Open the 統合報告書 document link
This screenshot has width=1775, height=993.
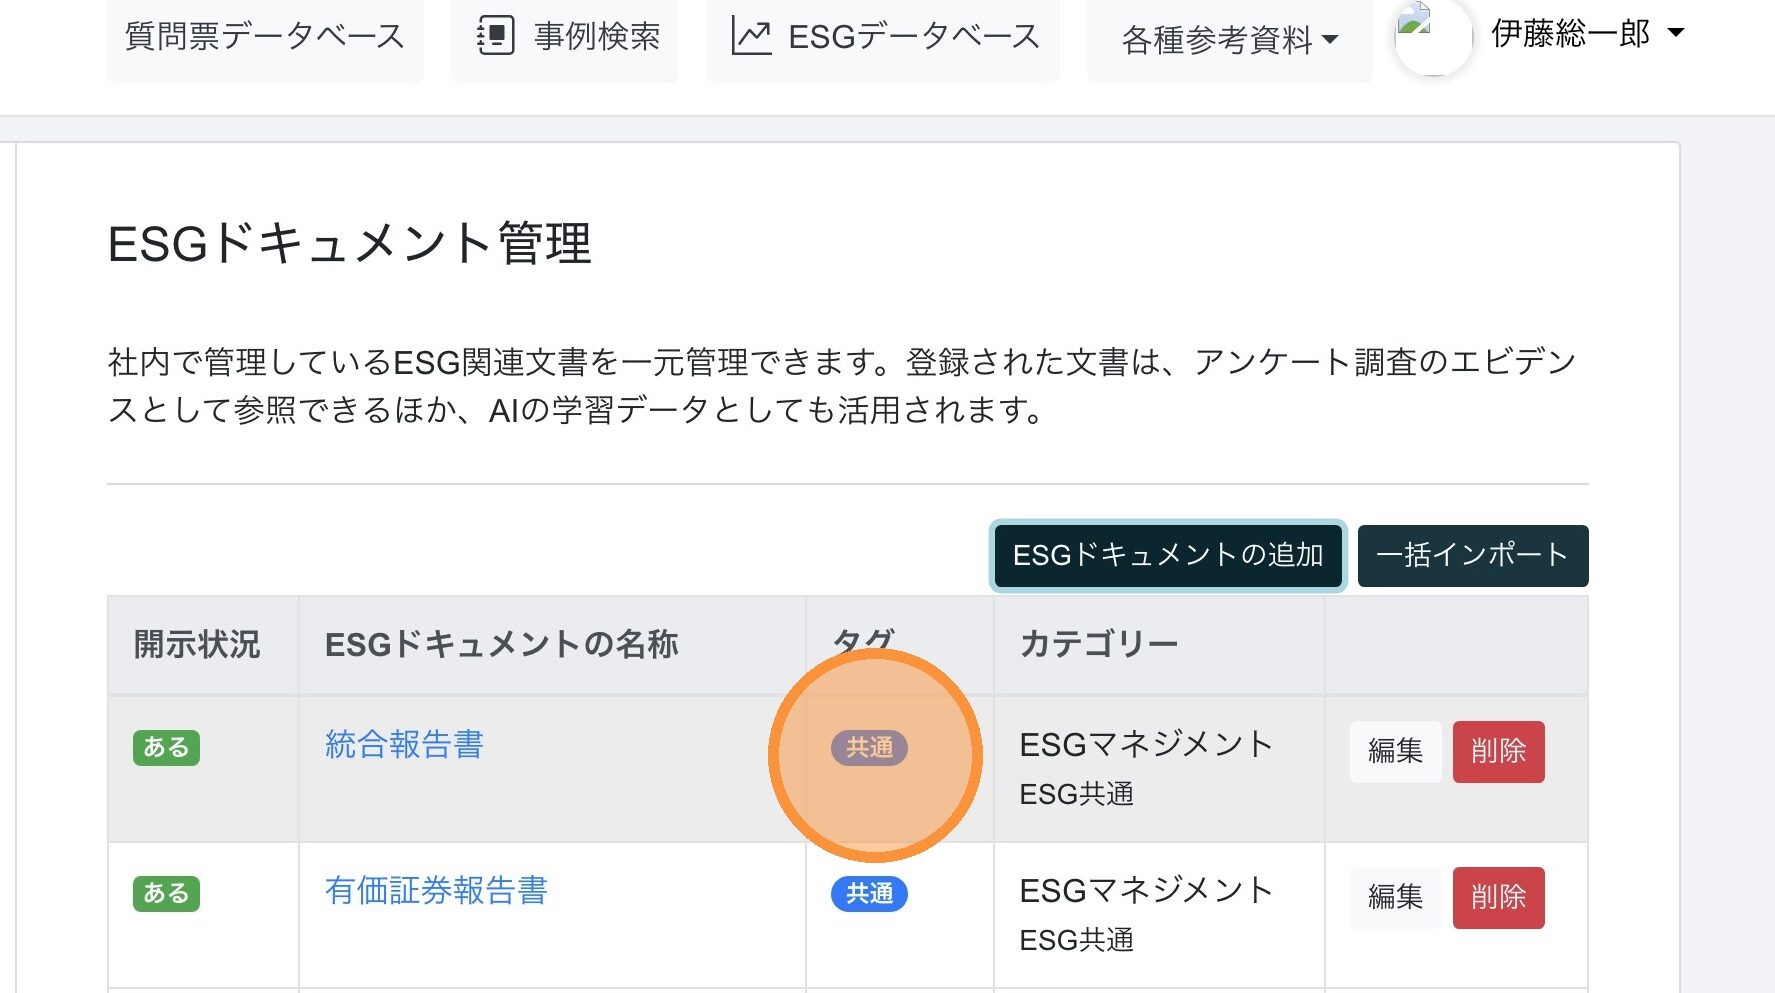(x=404, y=744)
